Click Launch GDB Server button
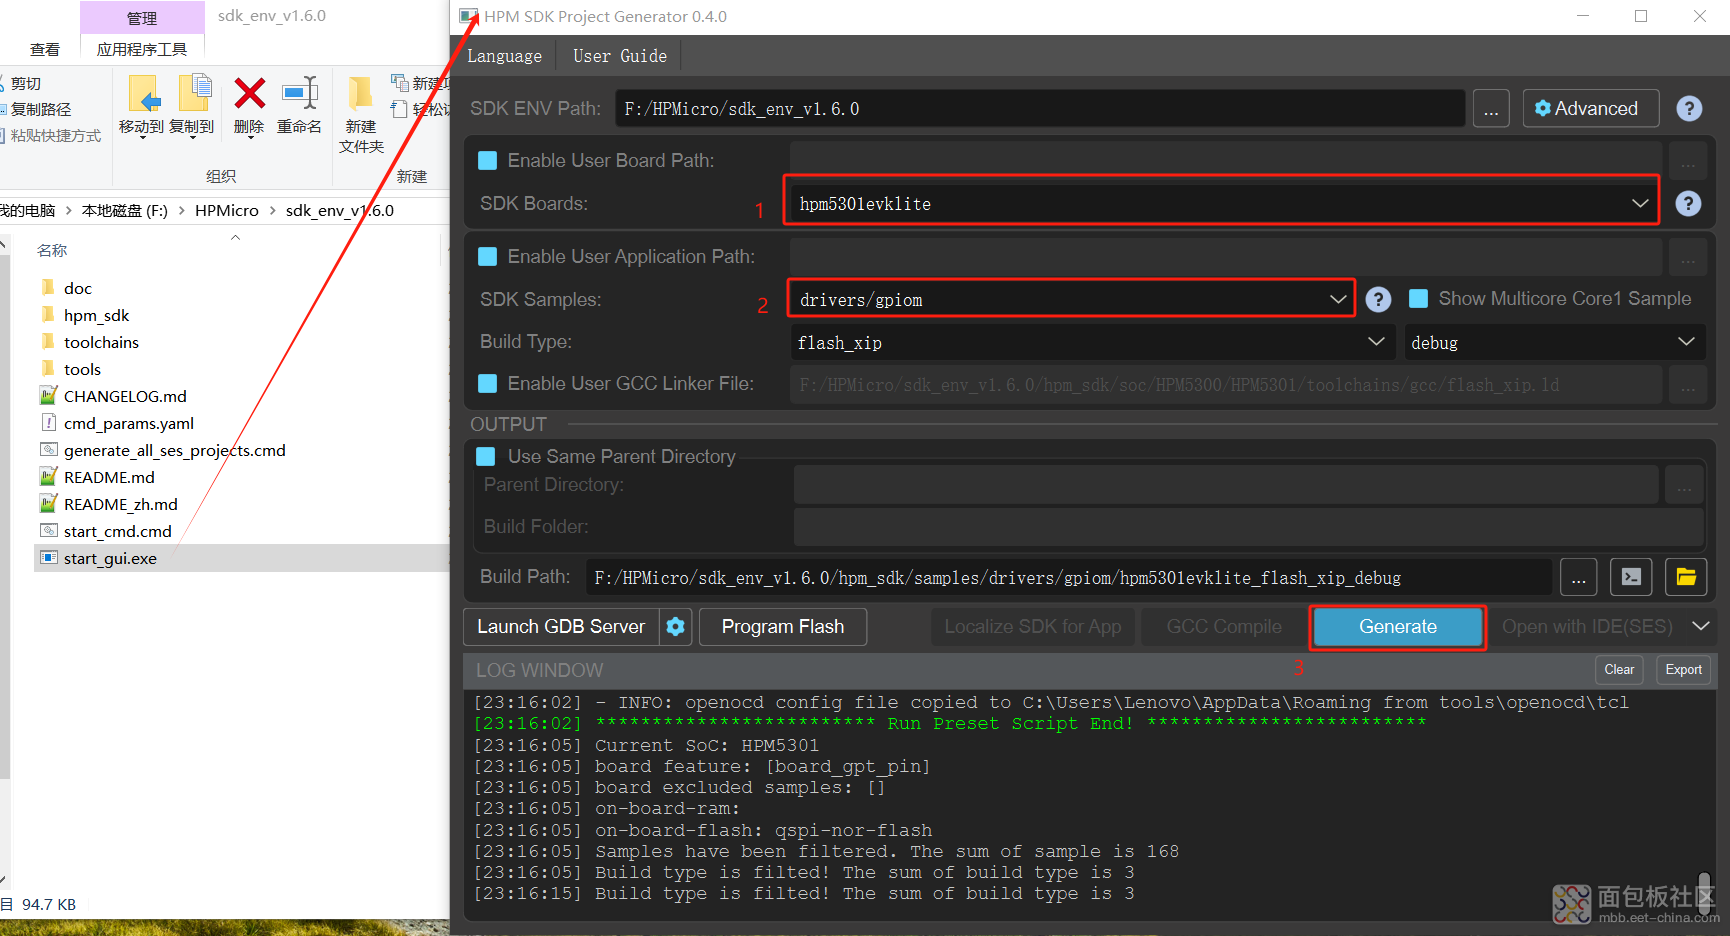 (x=561, y=626)
